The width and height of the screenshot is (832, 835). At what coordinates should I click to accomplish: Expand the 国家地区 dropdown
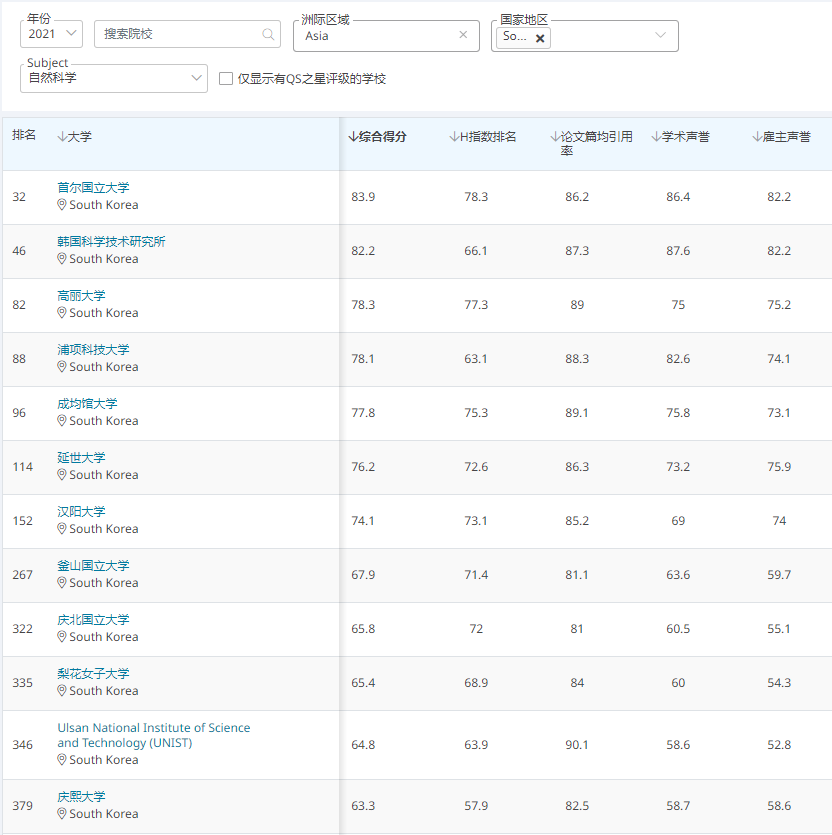click(660, 36)
